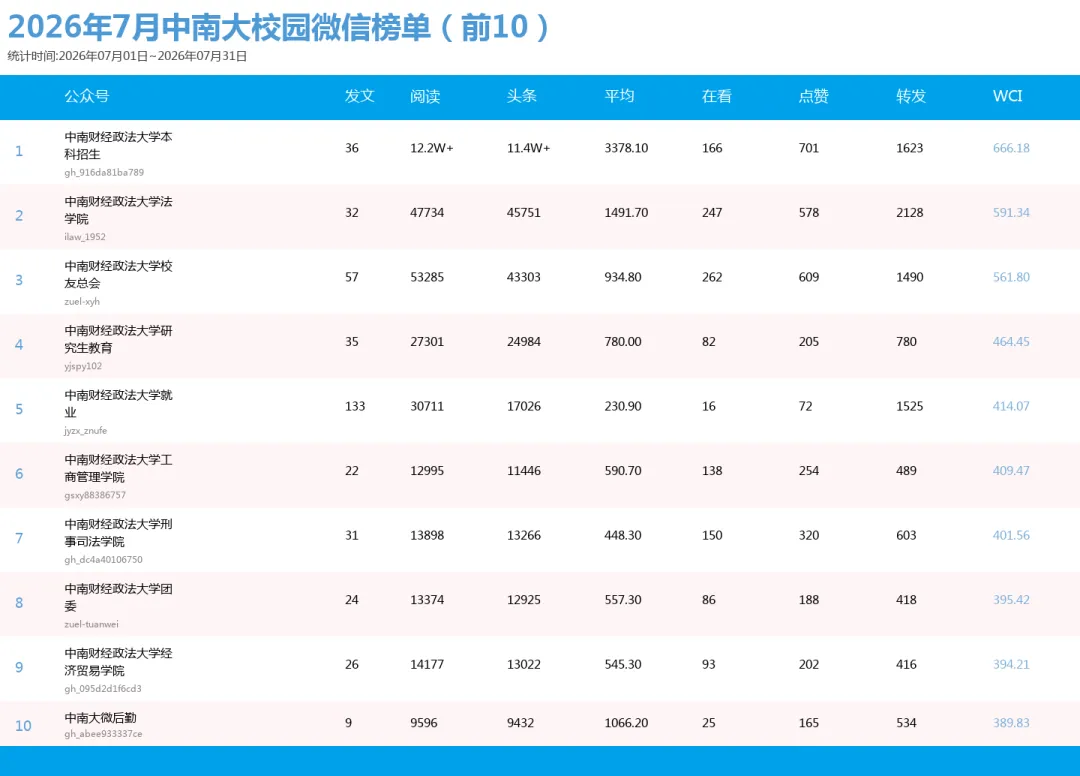Select account 中南财经政法大学本科招生
The height and width of the screenshot is (776, 1080).
(118, 145)
